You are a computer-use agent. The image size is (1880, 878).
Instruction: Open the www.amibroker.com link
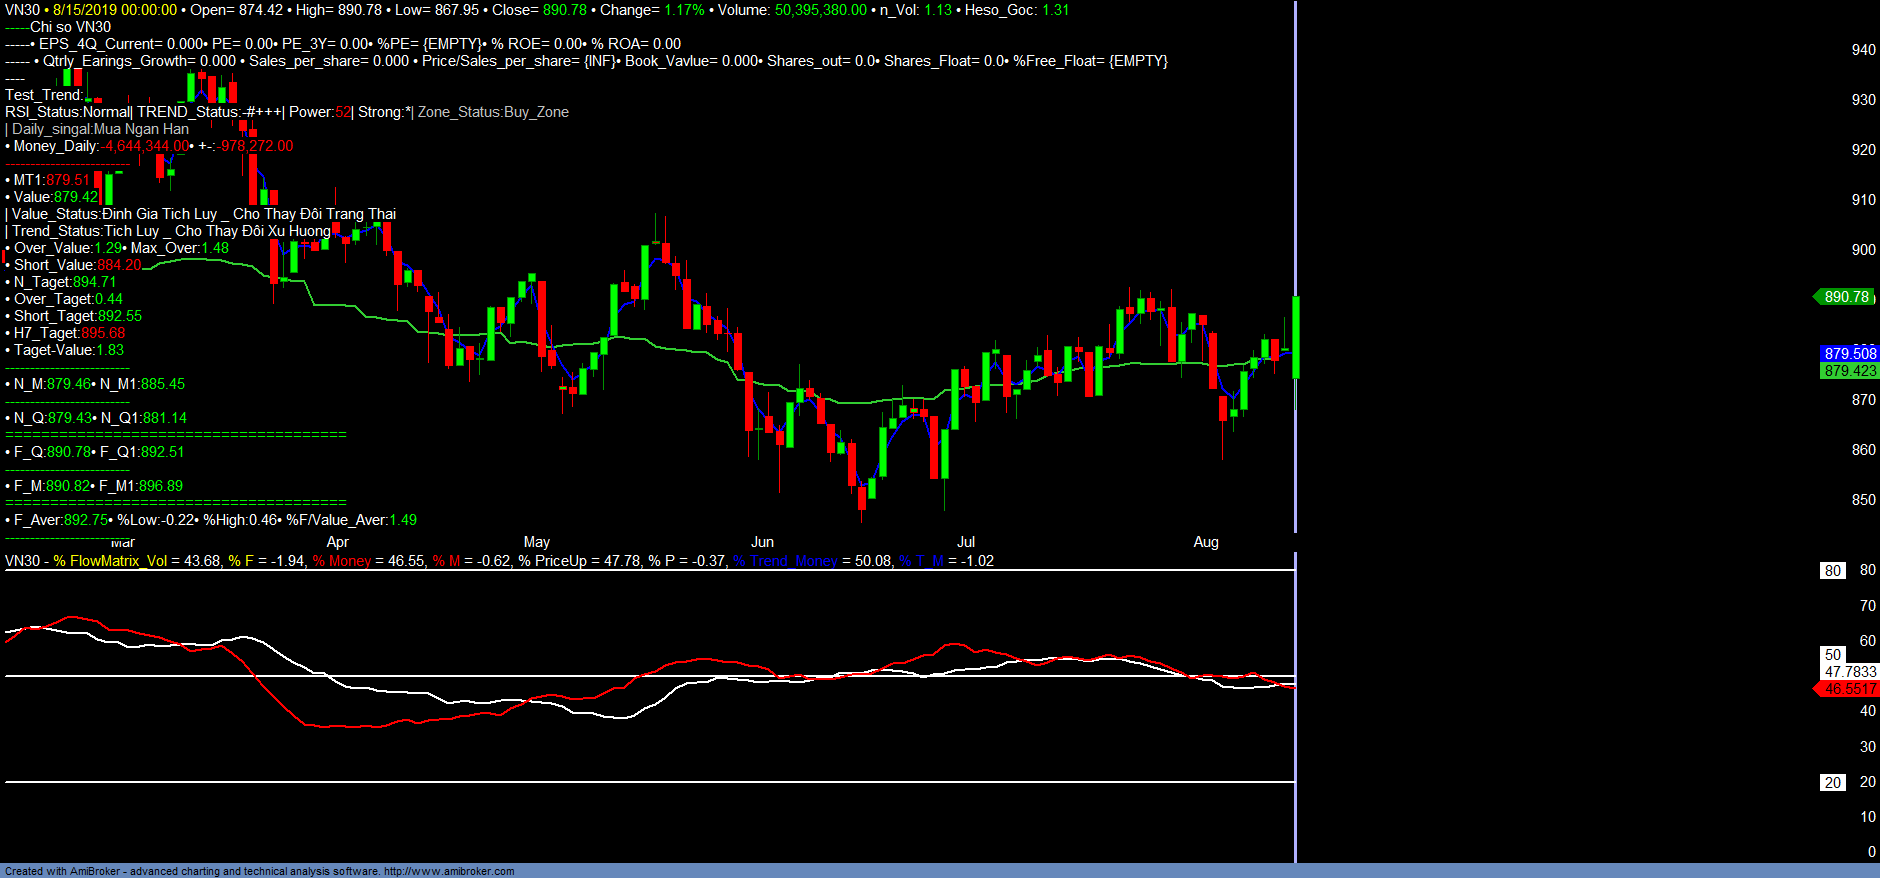pos(449,871)
